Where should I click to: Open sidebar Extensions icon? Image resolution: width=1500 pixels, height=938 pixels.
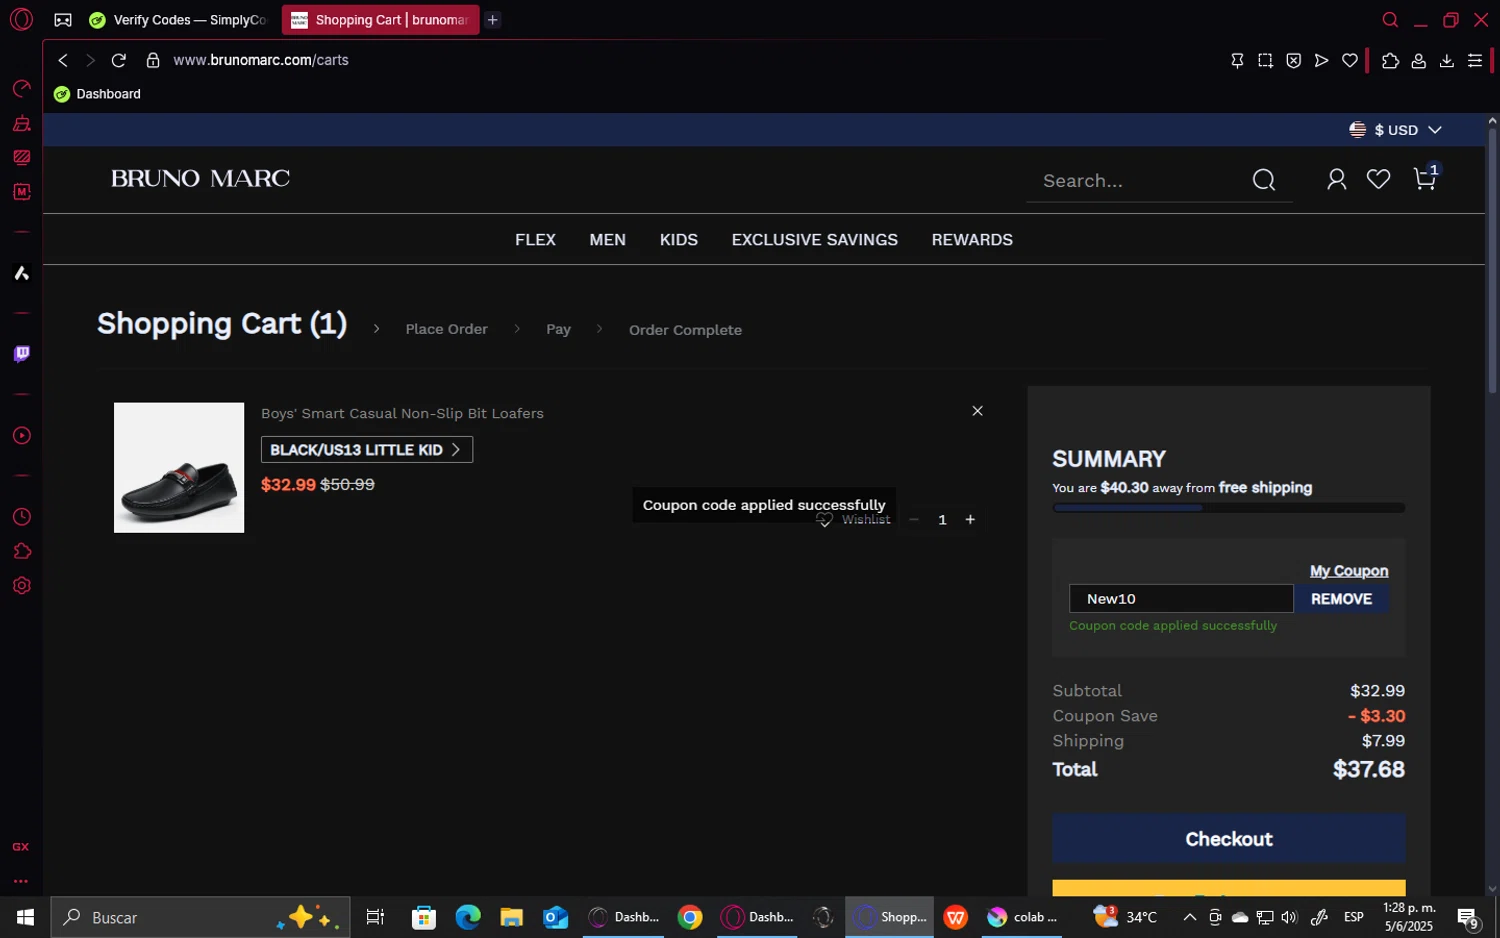21,552
